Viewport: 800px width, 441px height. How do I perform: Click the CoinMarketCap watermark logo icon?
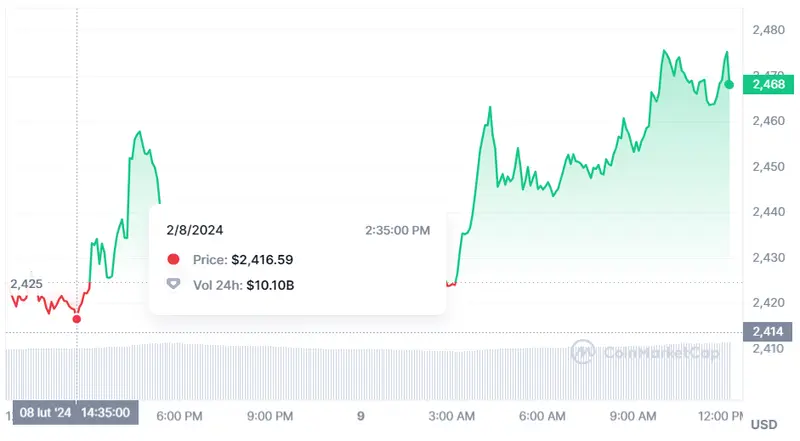584,351
